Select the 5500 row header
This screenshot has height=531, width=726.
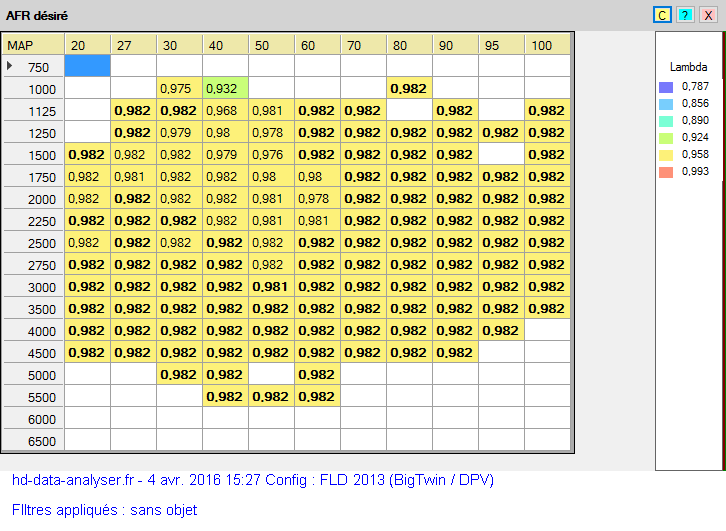(x=33, y=396)
